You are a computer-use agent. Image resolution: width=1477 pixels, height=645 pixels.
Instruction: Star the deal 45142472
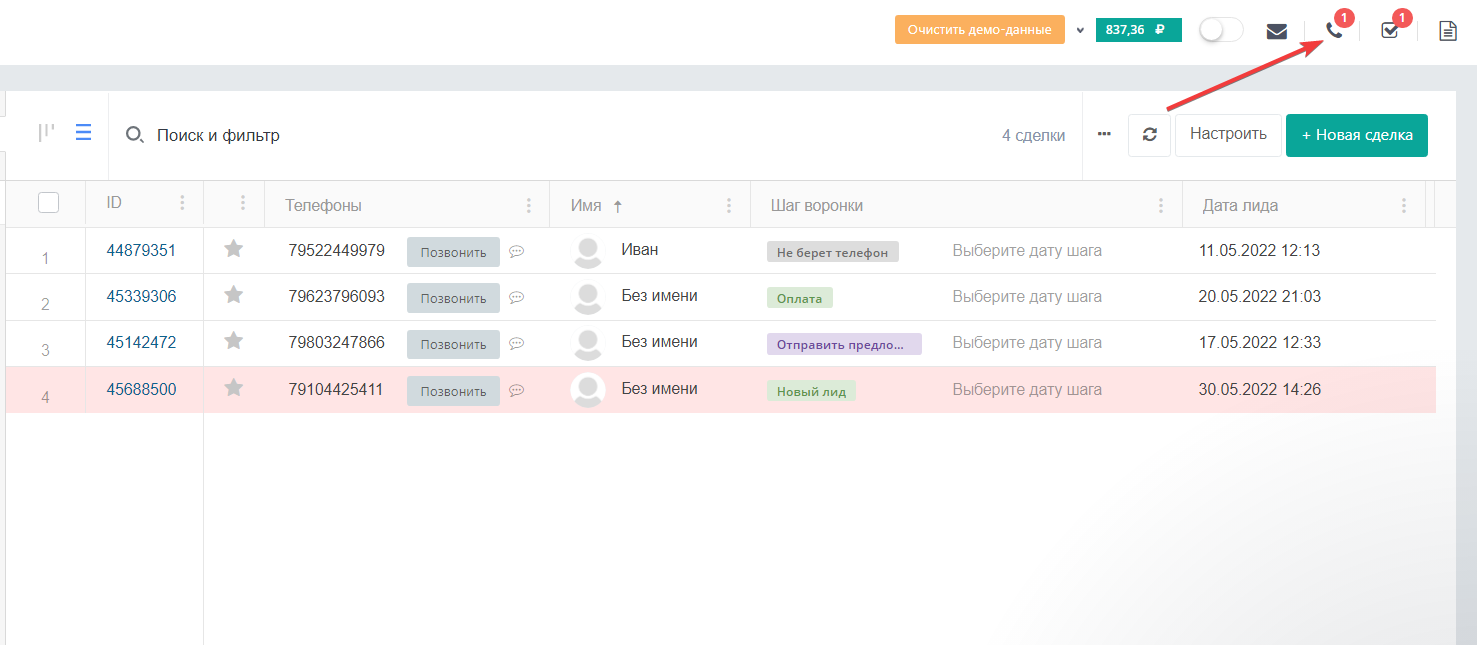[x=233, y=341]
